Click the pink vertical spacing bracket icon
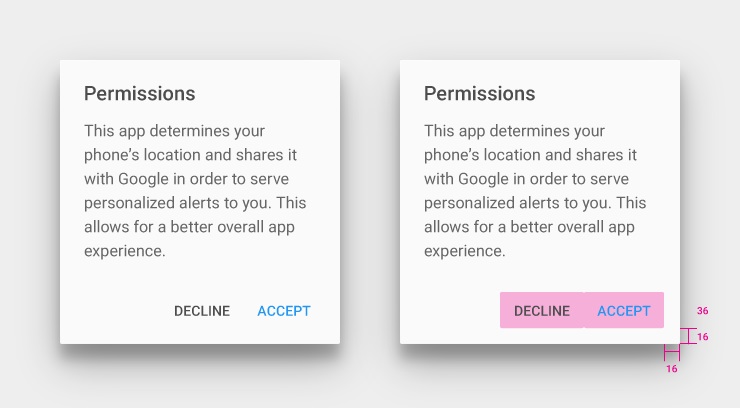The image size is (740, 408). point(688,336)
